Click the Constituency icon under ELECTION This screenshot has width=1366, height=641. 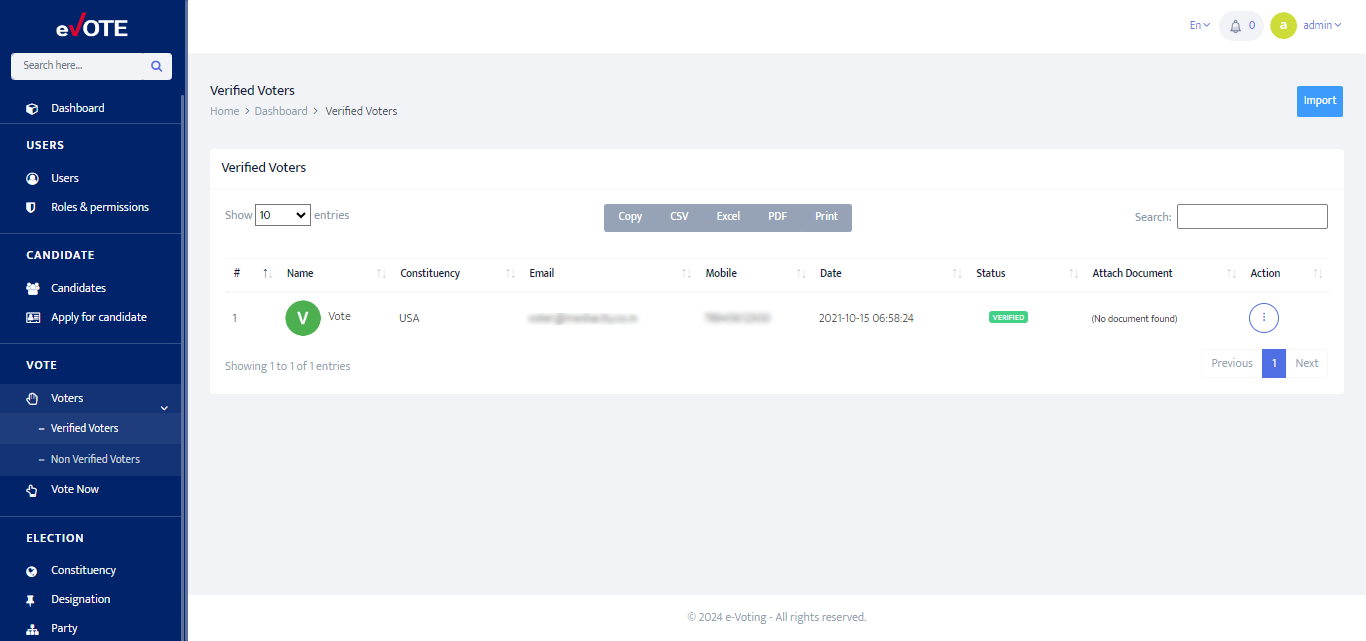coord(32,569)
